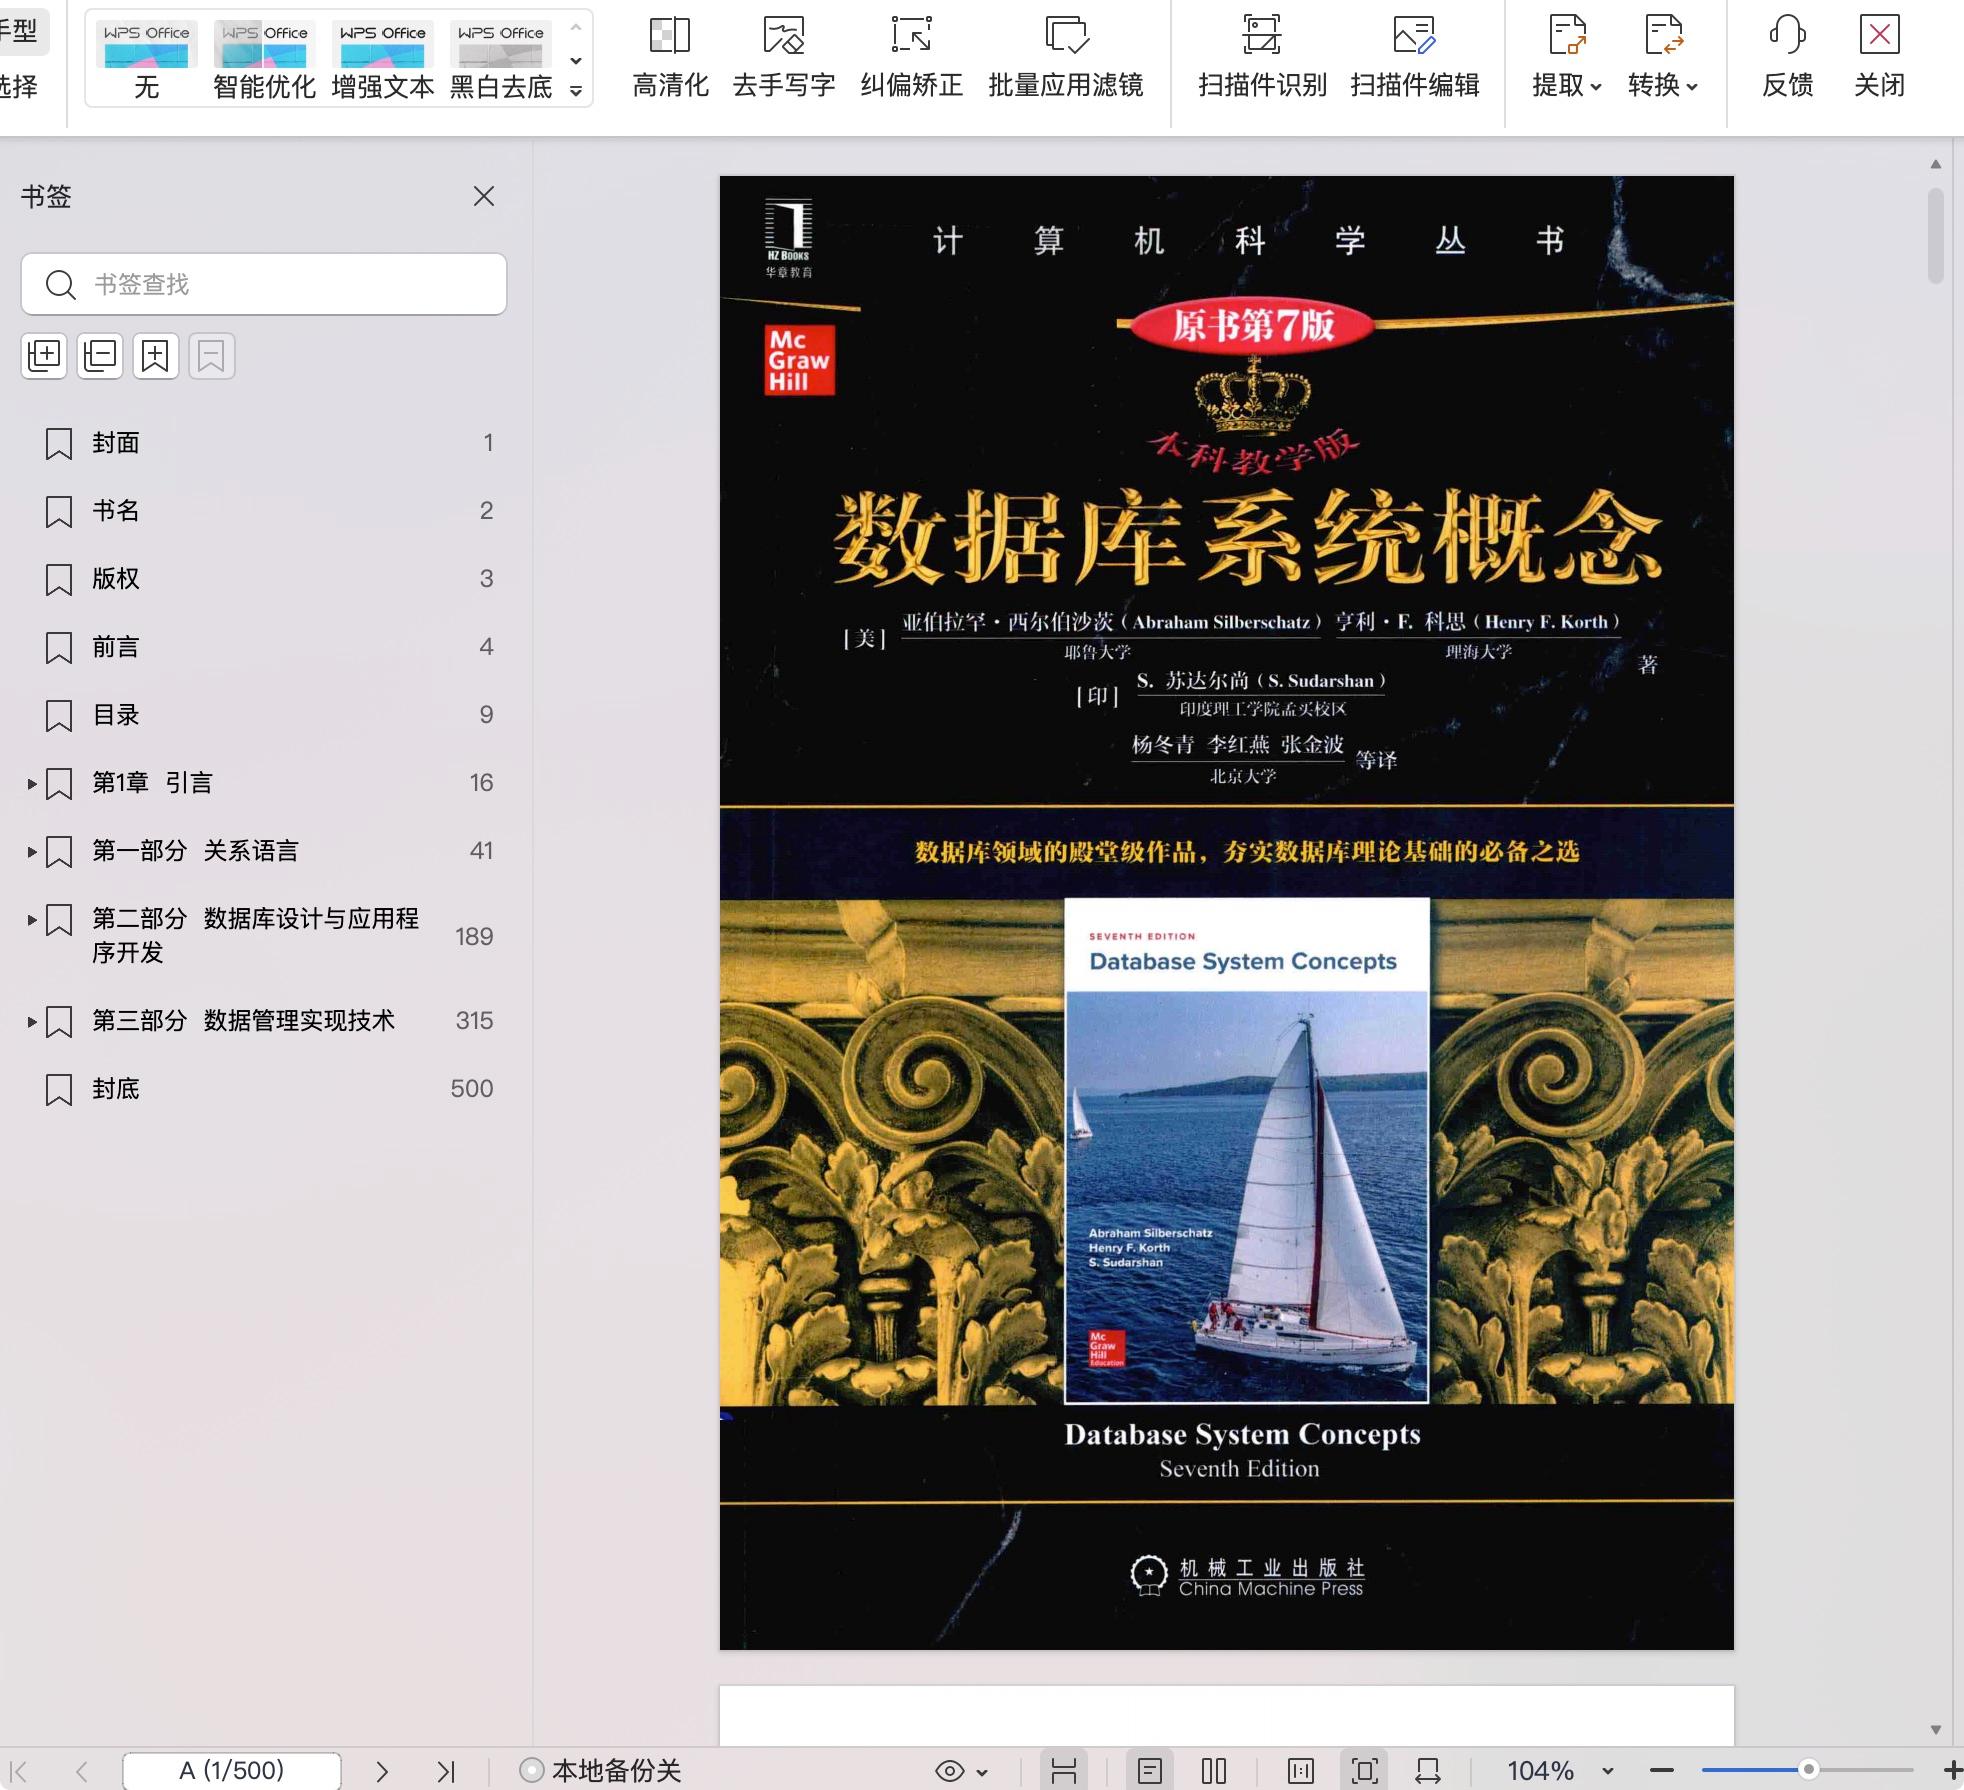Click the book cover page image
The height and width of the screenshot is (1790, 1964).
[1227, 913]
